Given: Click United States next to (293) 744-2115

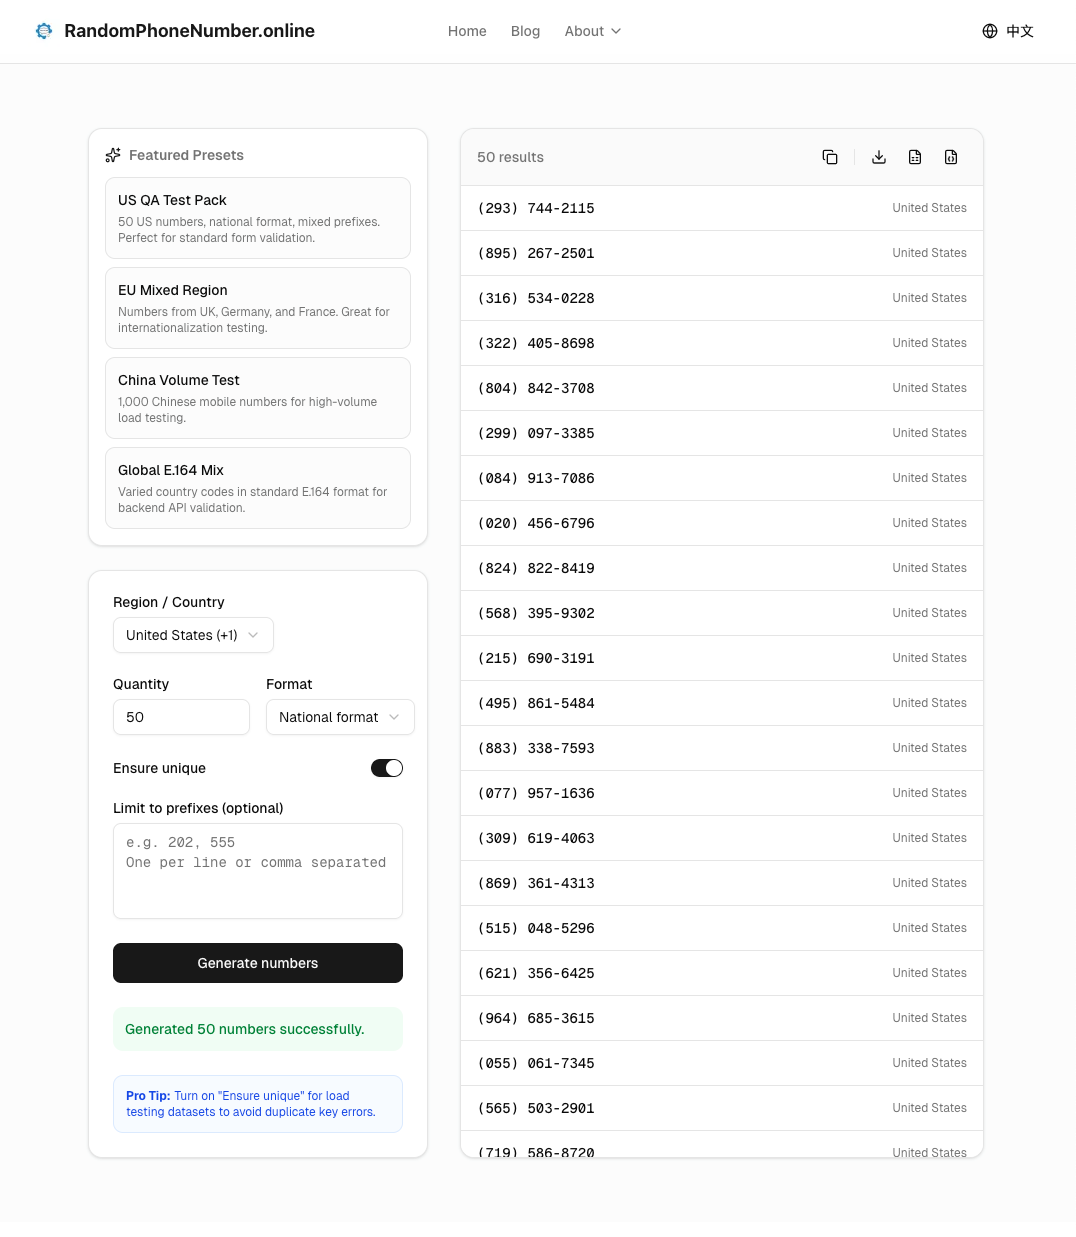Looking at the screenshot, I should (929, 208).
